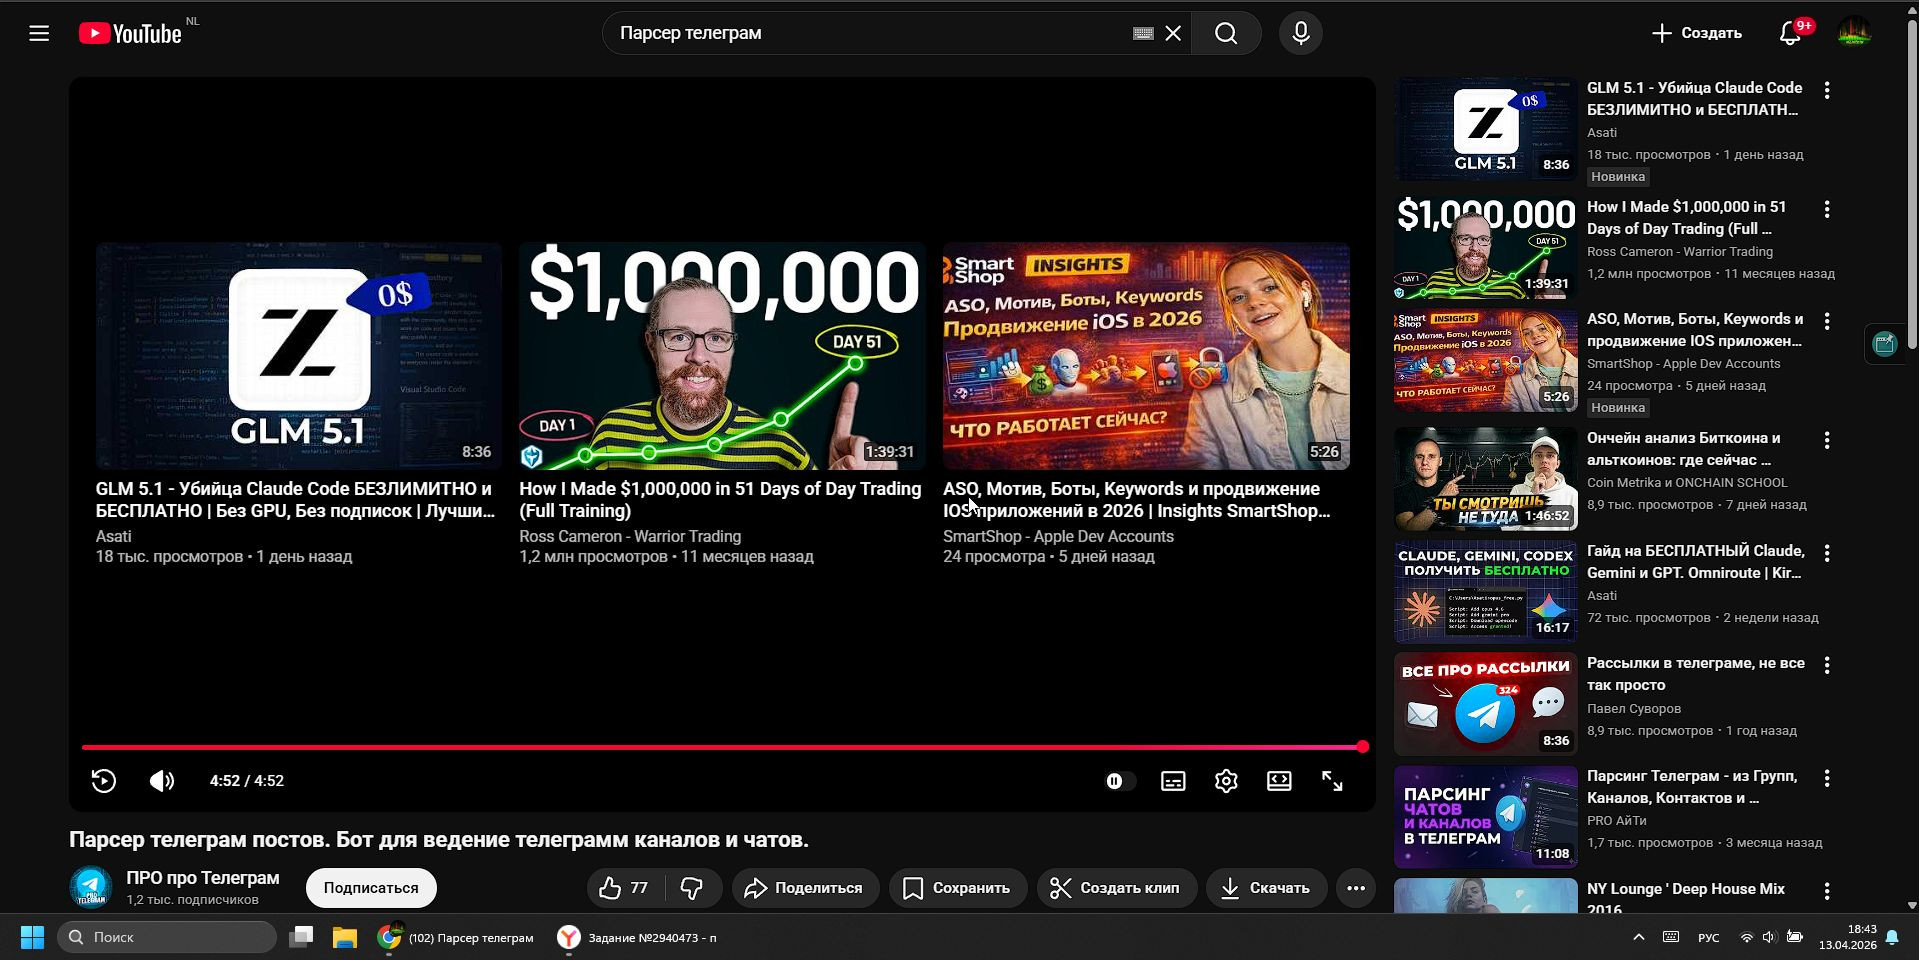The height and width of the screenshot is (960, 1919).
Task: Open Windows notification center bell
Action: (1892, 937)
